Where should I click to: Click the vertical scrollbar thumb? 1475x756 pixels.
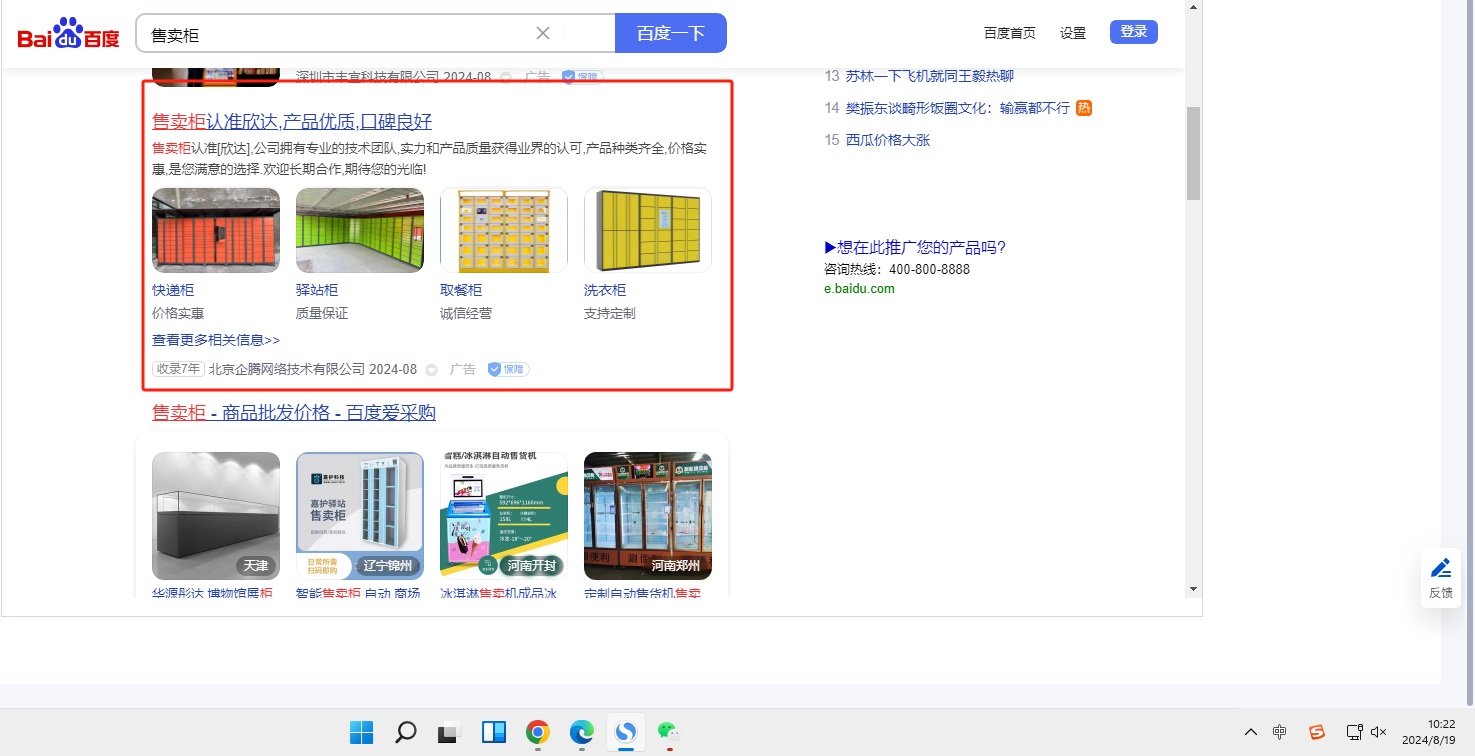(x=1193, y=153)
